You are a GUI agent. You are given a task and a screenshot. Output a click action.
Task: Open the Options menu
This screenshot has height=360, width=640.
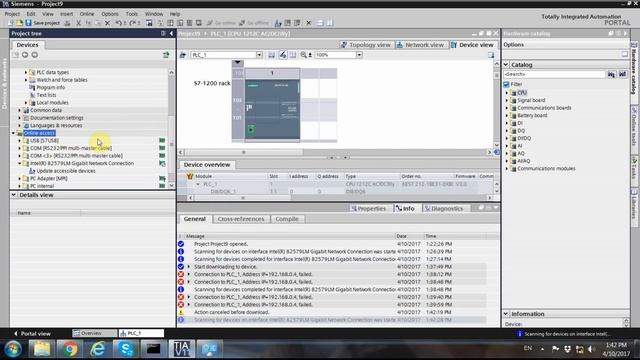point(110,14)
